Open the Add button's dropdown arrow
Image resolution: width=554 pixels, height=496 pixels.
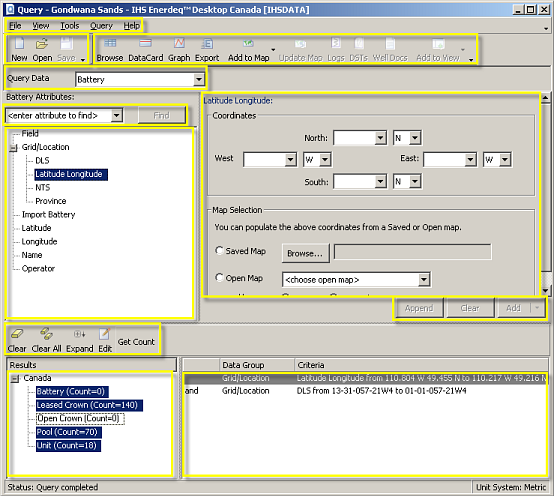[x=537, y=308]
